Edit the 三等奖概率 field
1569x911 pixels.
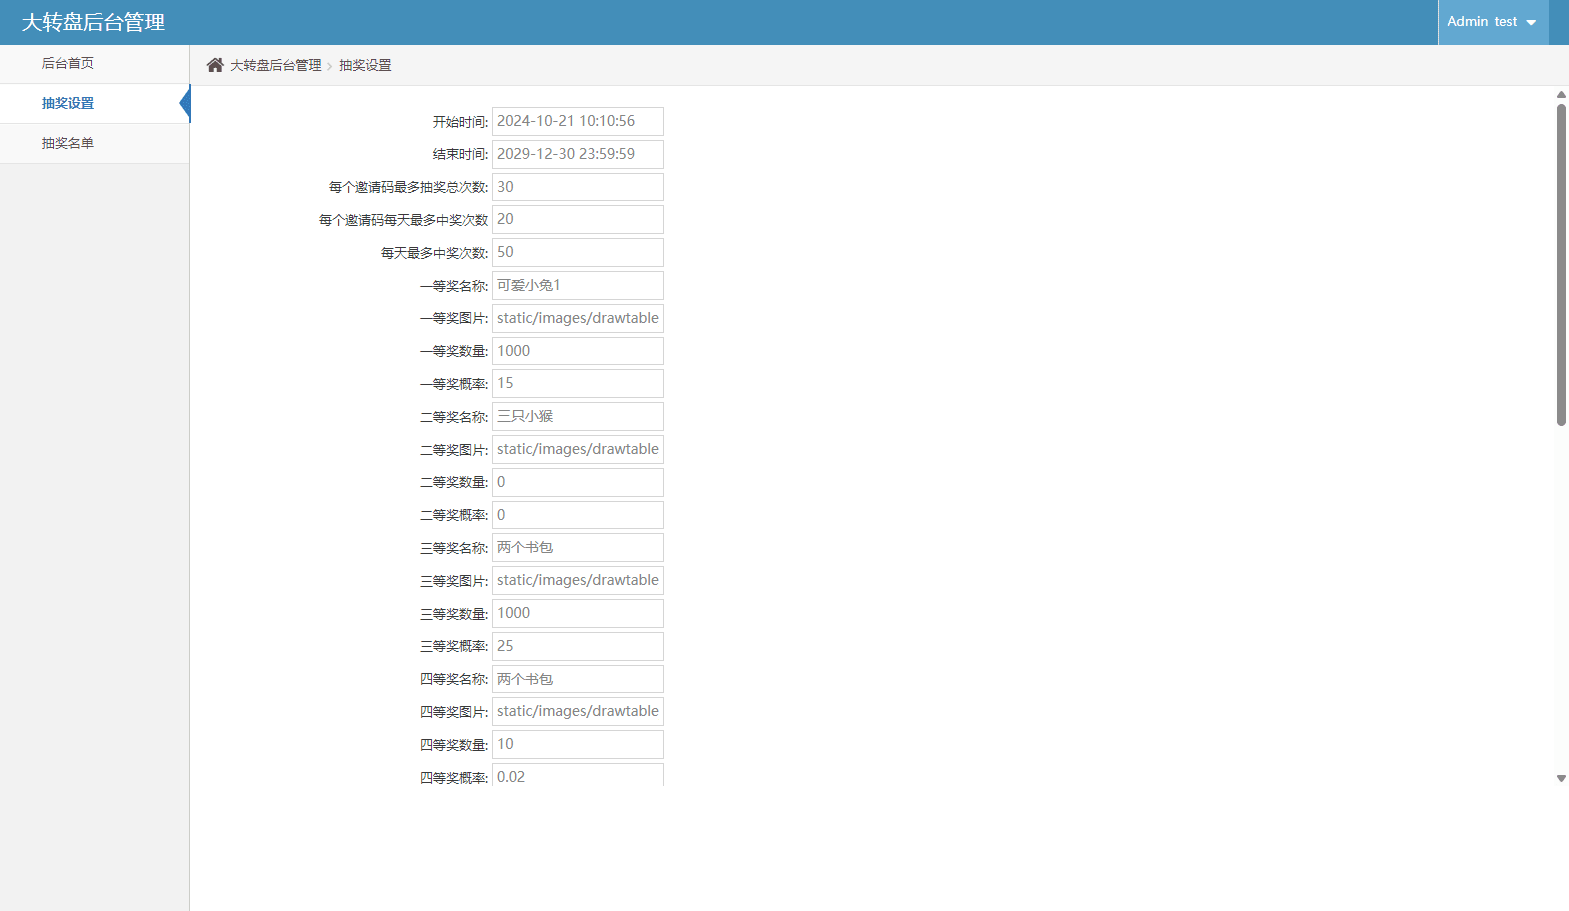pos(578,646)
